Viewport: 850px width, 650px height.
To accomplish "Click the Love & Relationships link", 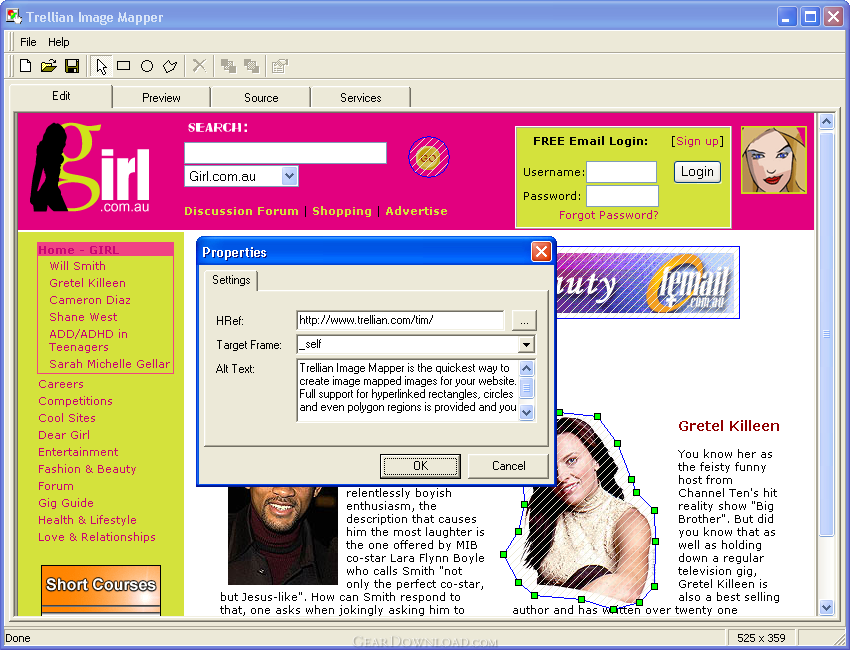I will pyautogui.click(x=96, y=537).
